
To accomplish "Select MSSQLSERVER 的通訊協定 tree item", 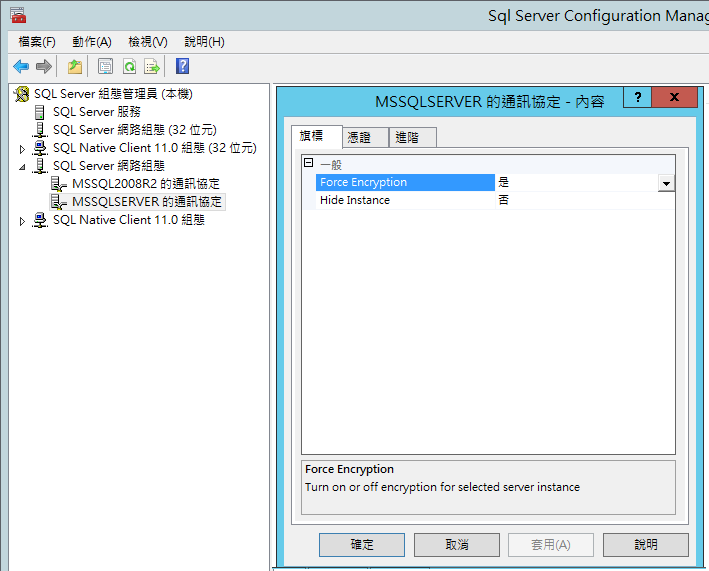I will (x=147, y=202).
